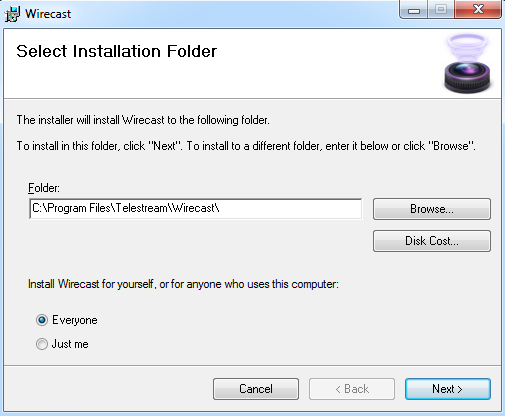Minimize the Wirecast installer window
The image size is (505, 416).
pos(414,10)
